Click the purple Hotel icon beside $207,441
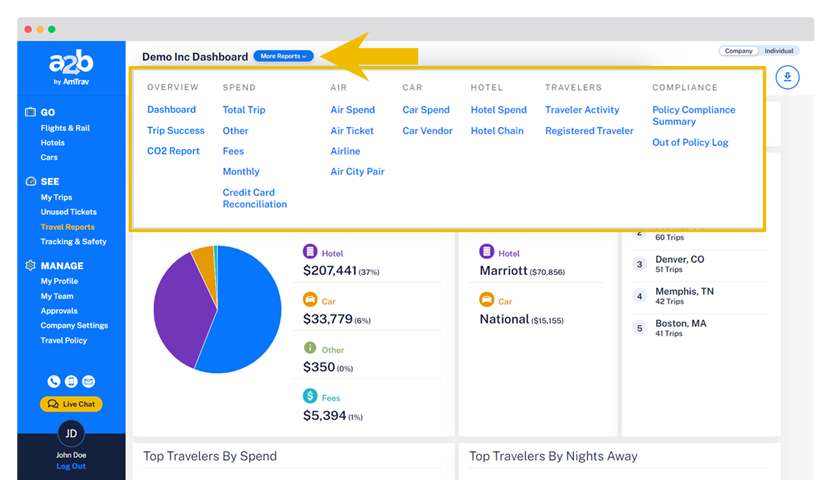This screenshot has width=832, height=480. click(x=312, y=254)
